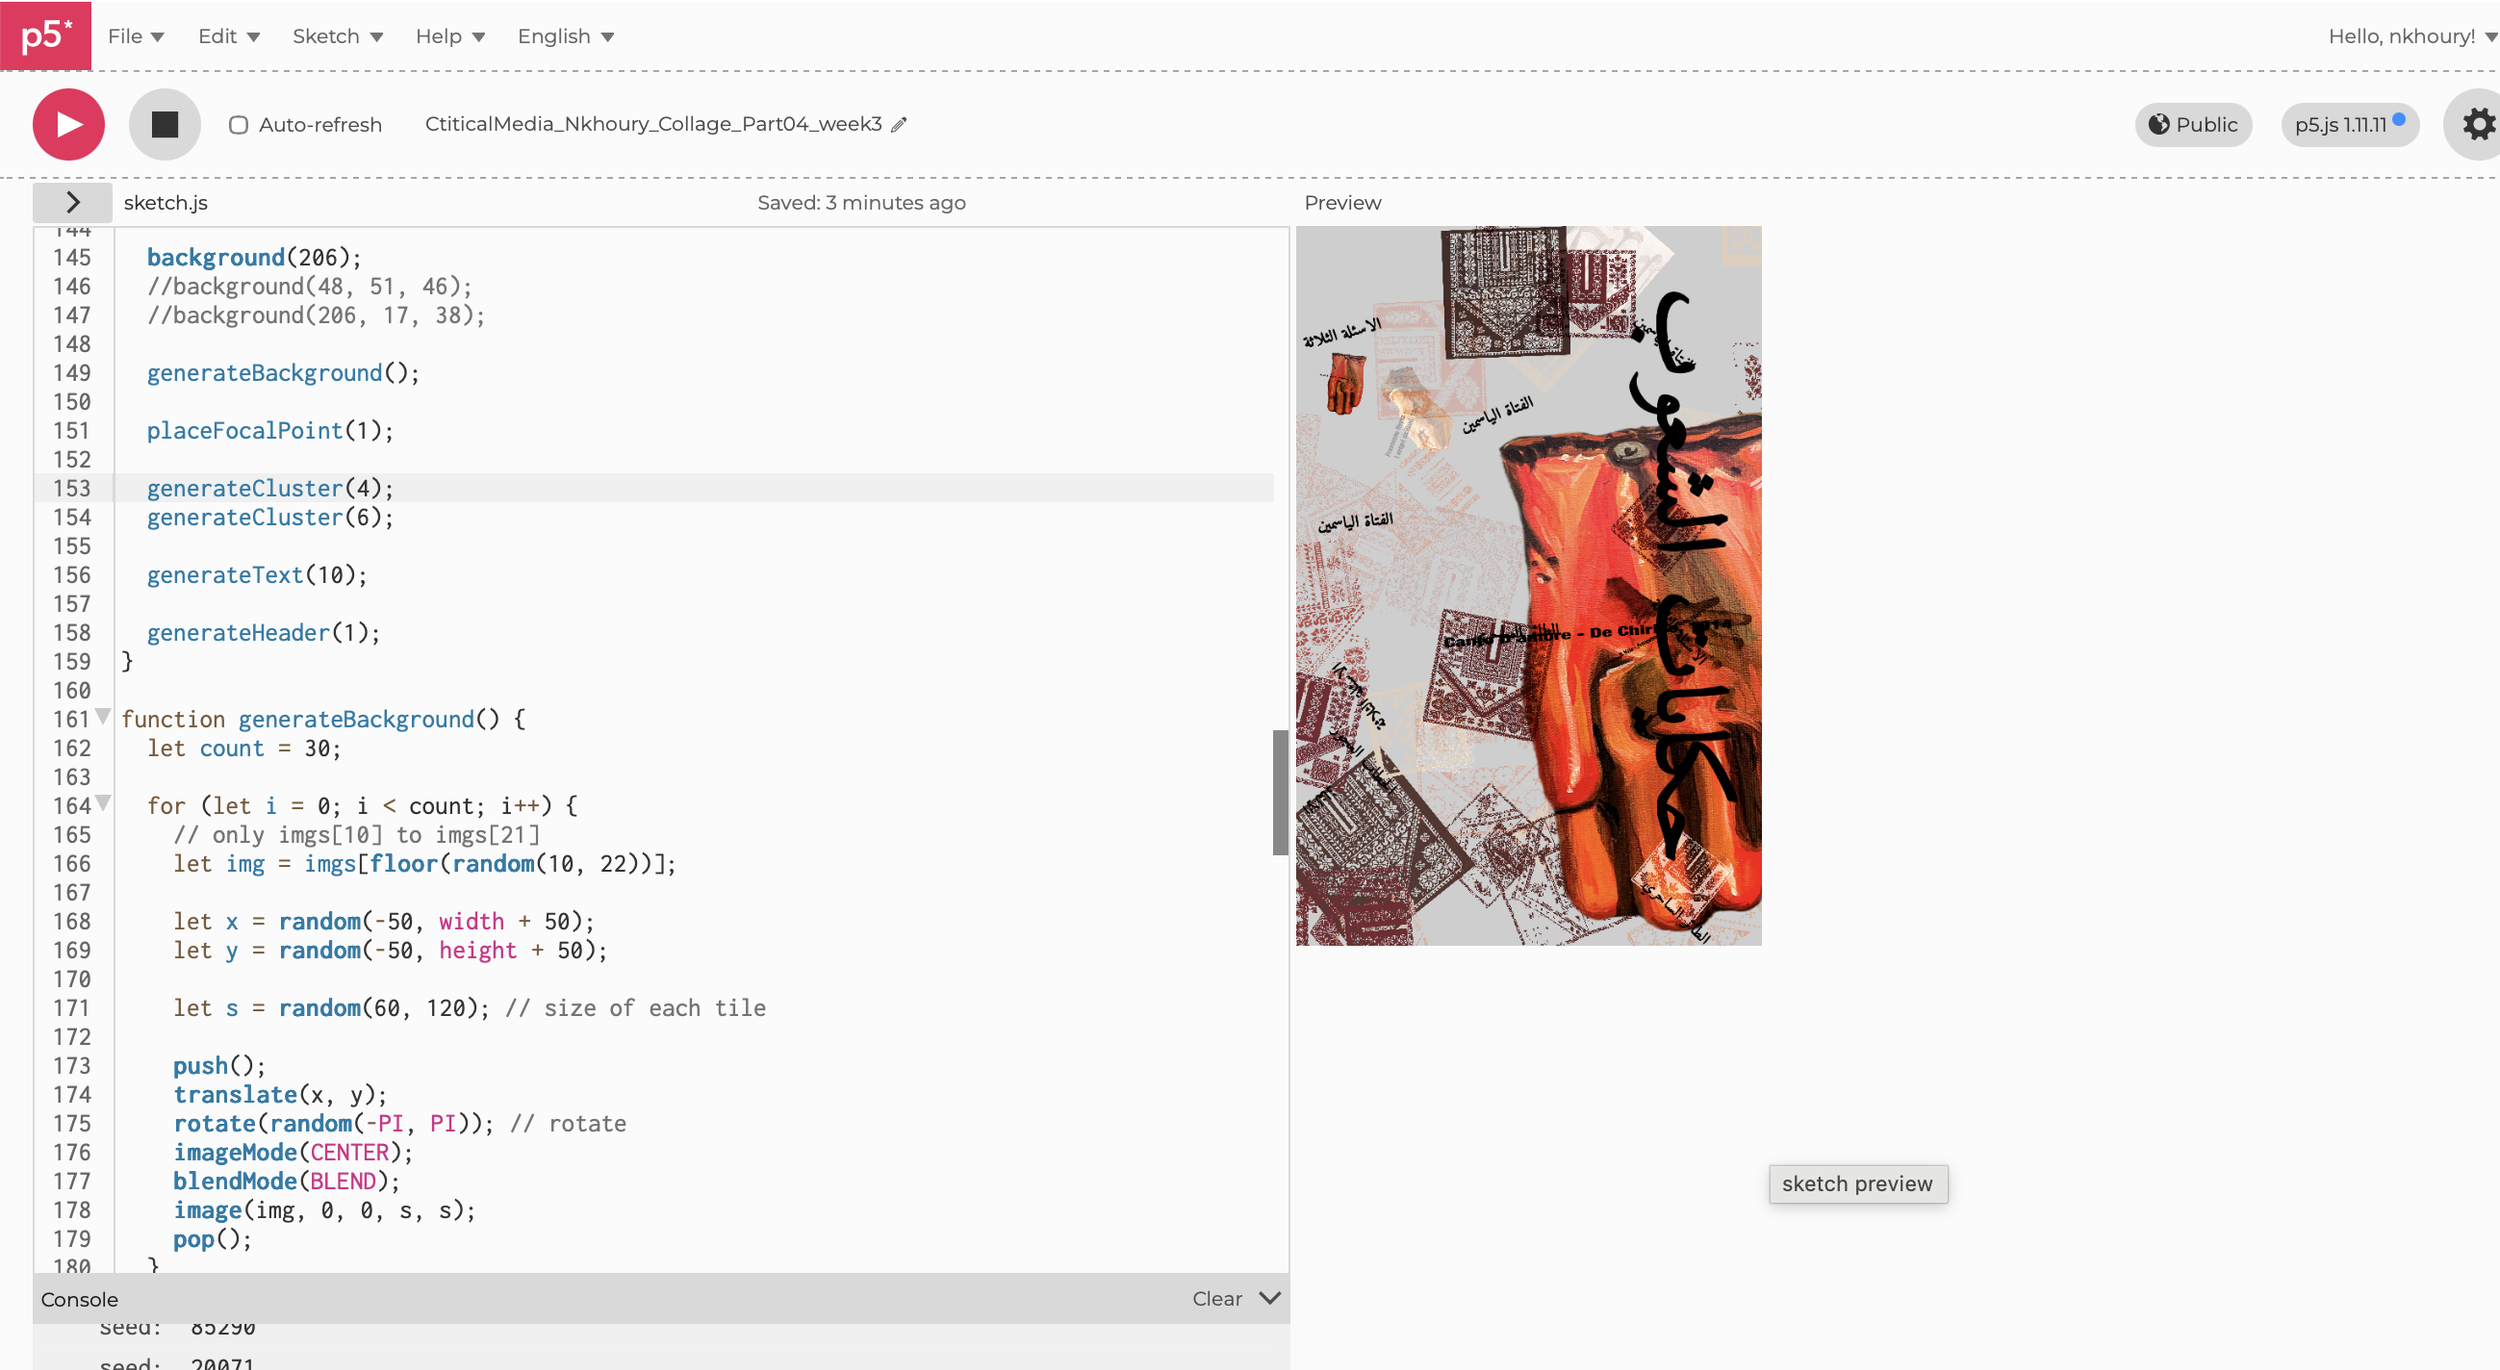This screenshot has height=1370, width=2500.
Task: Open the p5.js 1.11.11 version selector
Action: pyautogui.click(x=2350, y=124)
